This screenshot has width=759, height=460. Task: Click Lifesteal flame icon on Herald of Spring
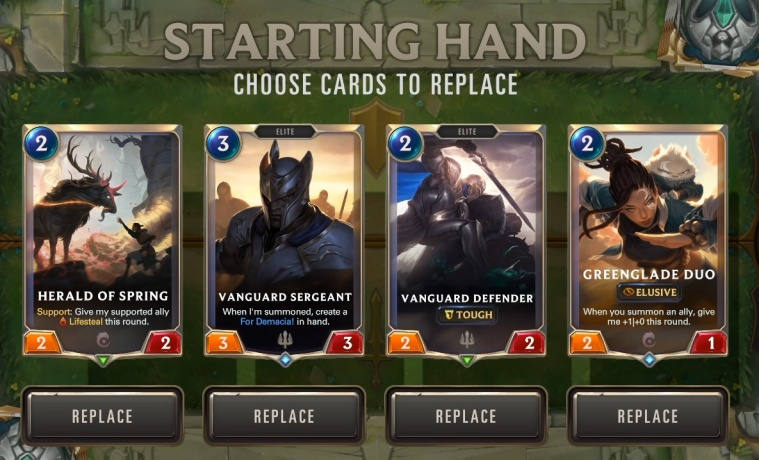click(x=63, y=322)
